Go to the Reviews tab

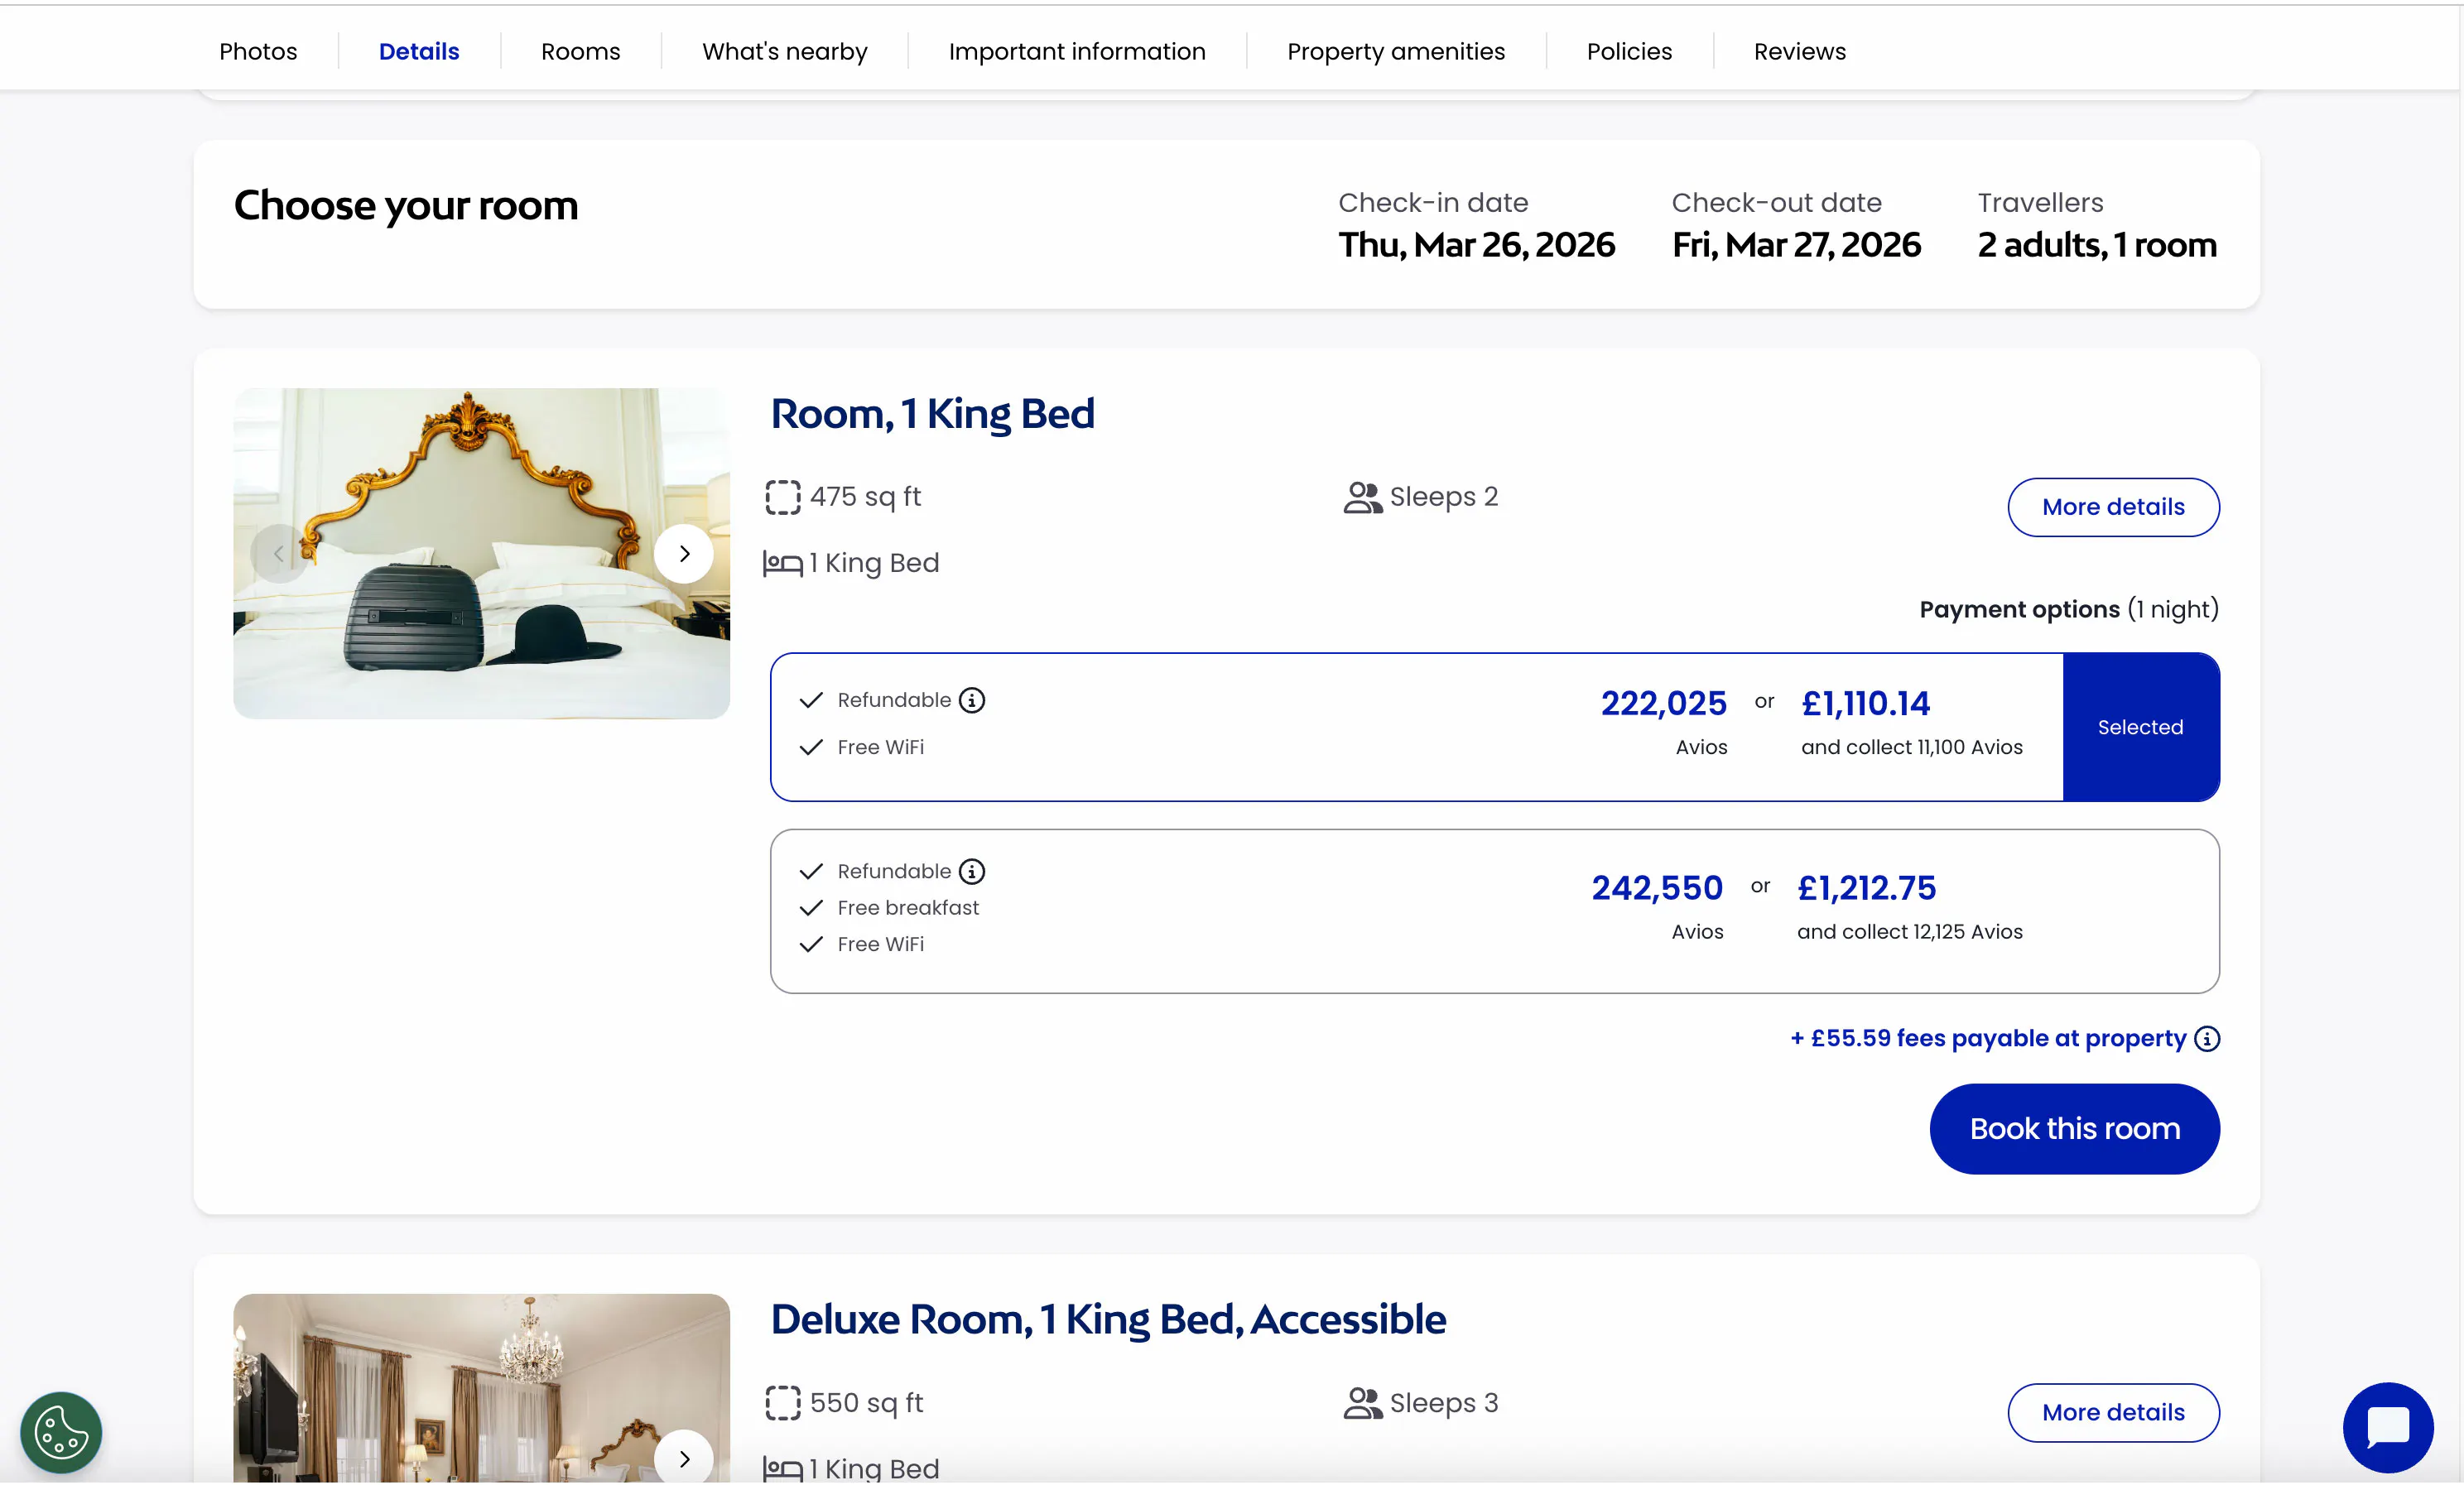point(1799,51)
